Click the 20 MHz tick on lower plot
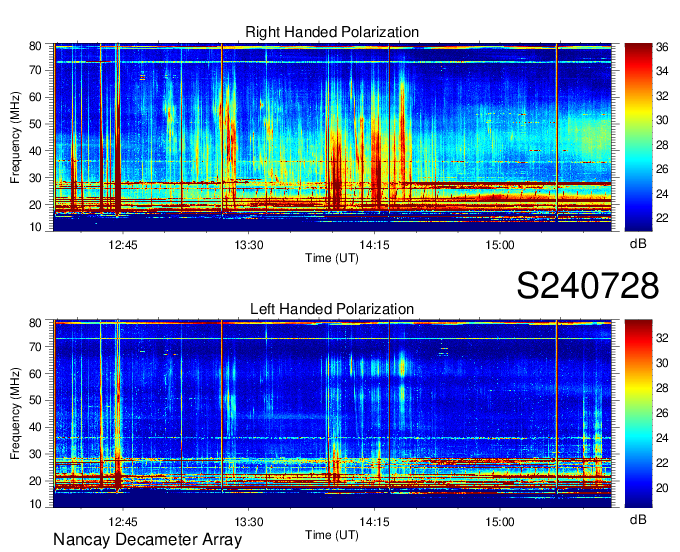 [35, 481]
